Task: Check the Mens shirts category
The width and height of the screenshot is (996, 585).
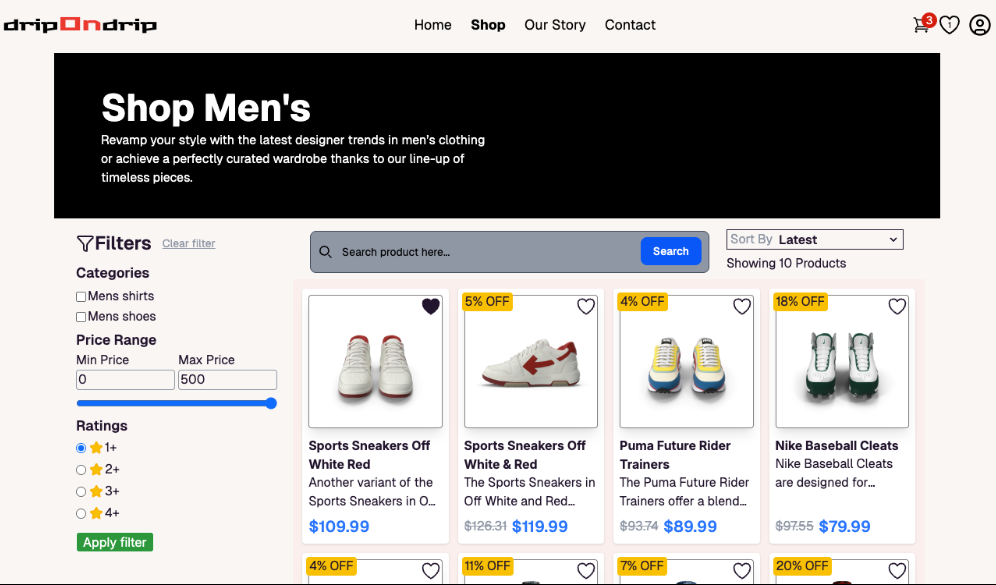Action: pyautogui.click(x=81, y=297)
